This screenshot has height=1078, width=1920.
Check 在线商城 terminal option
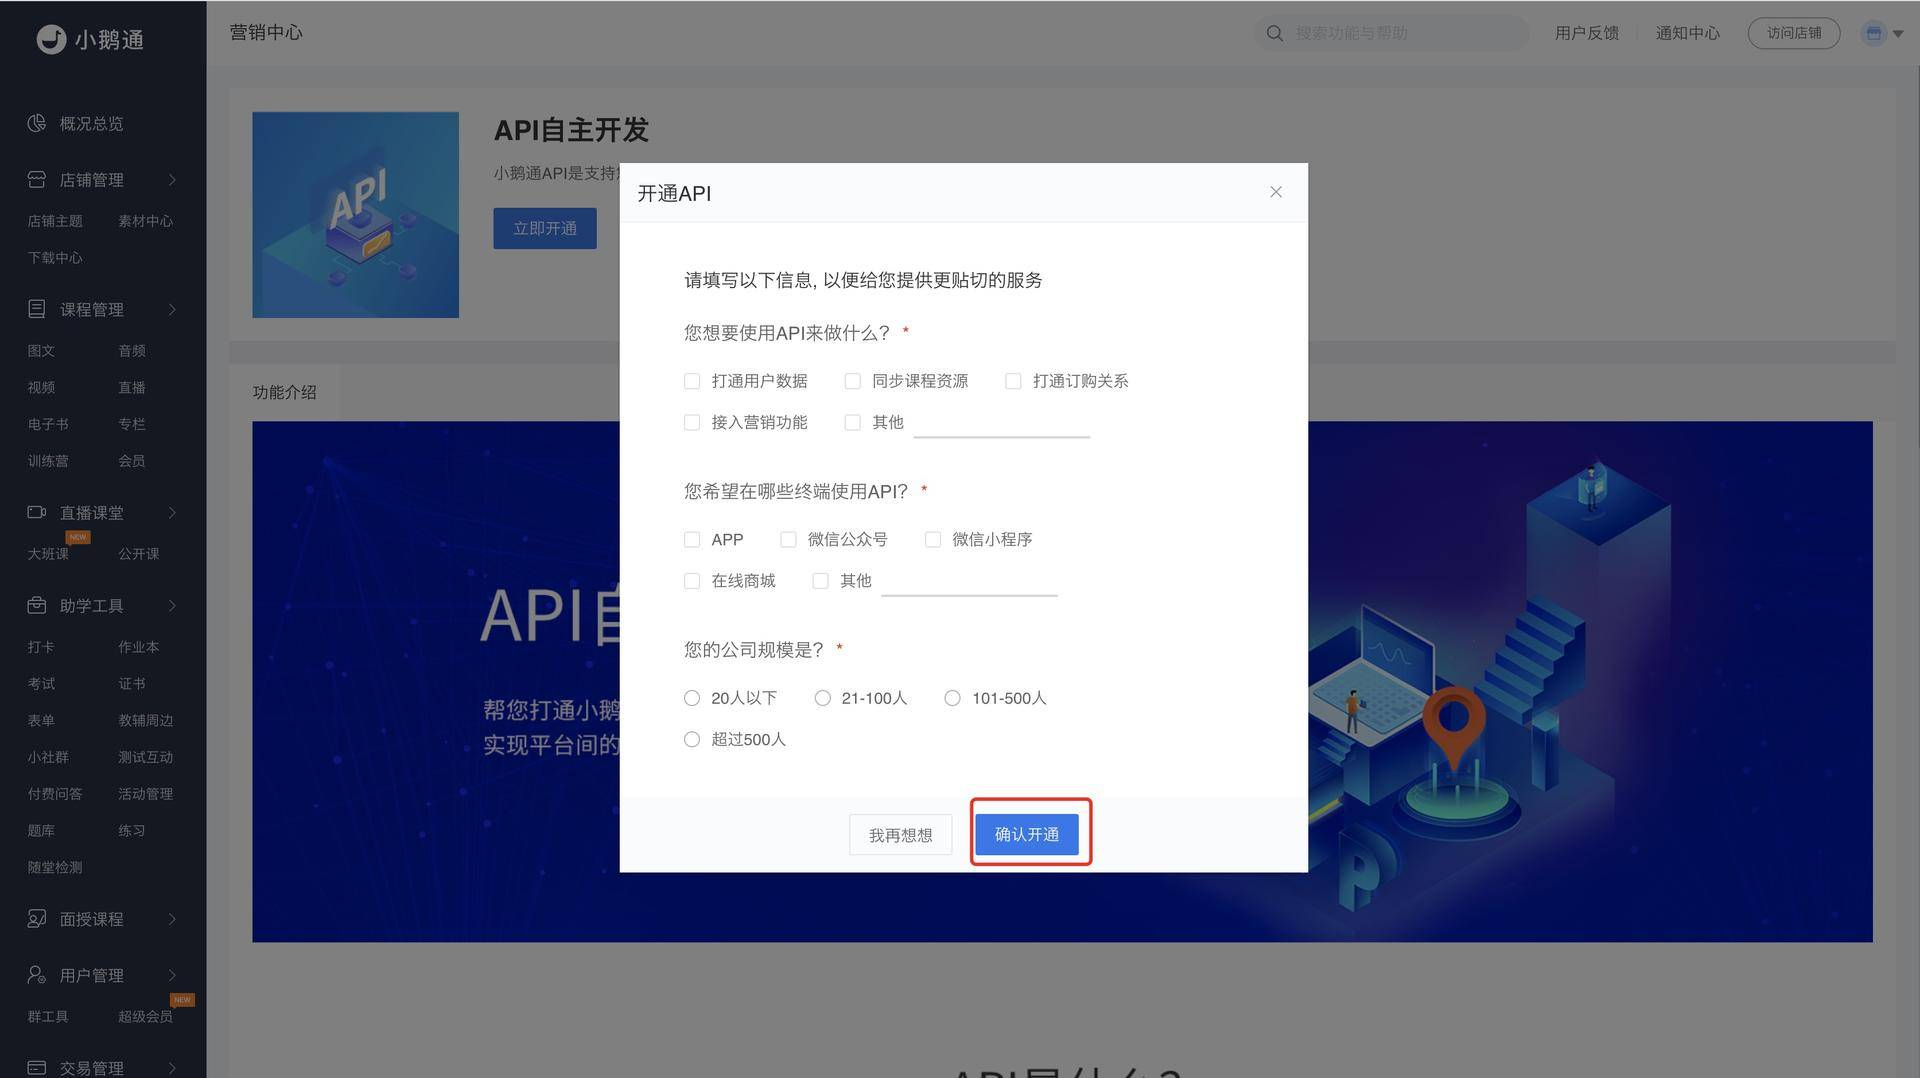click(x=692, y=580)
